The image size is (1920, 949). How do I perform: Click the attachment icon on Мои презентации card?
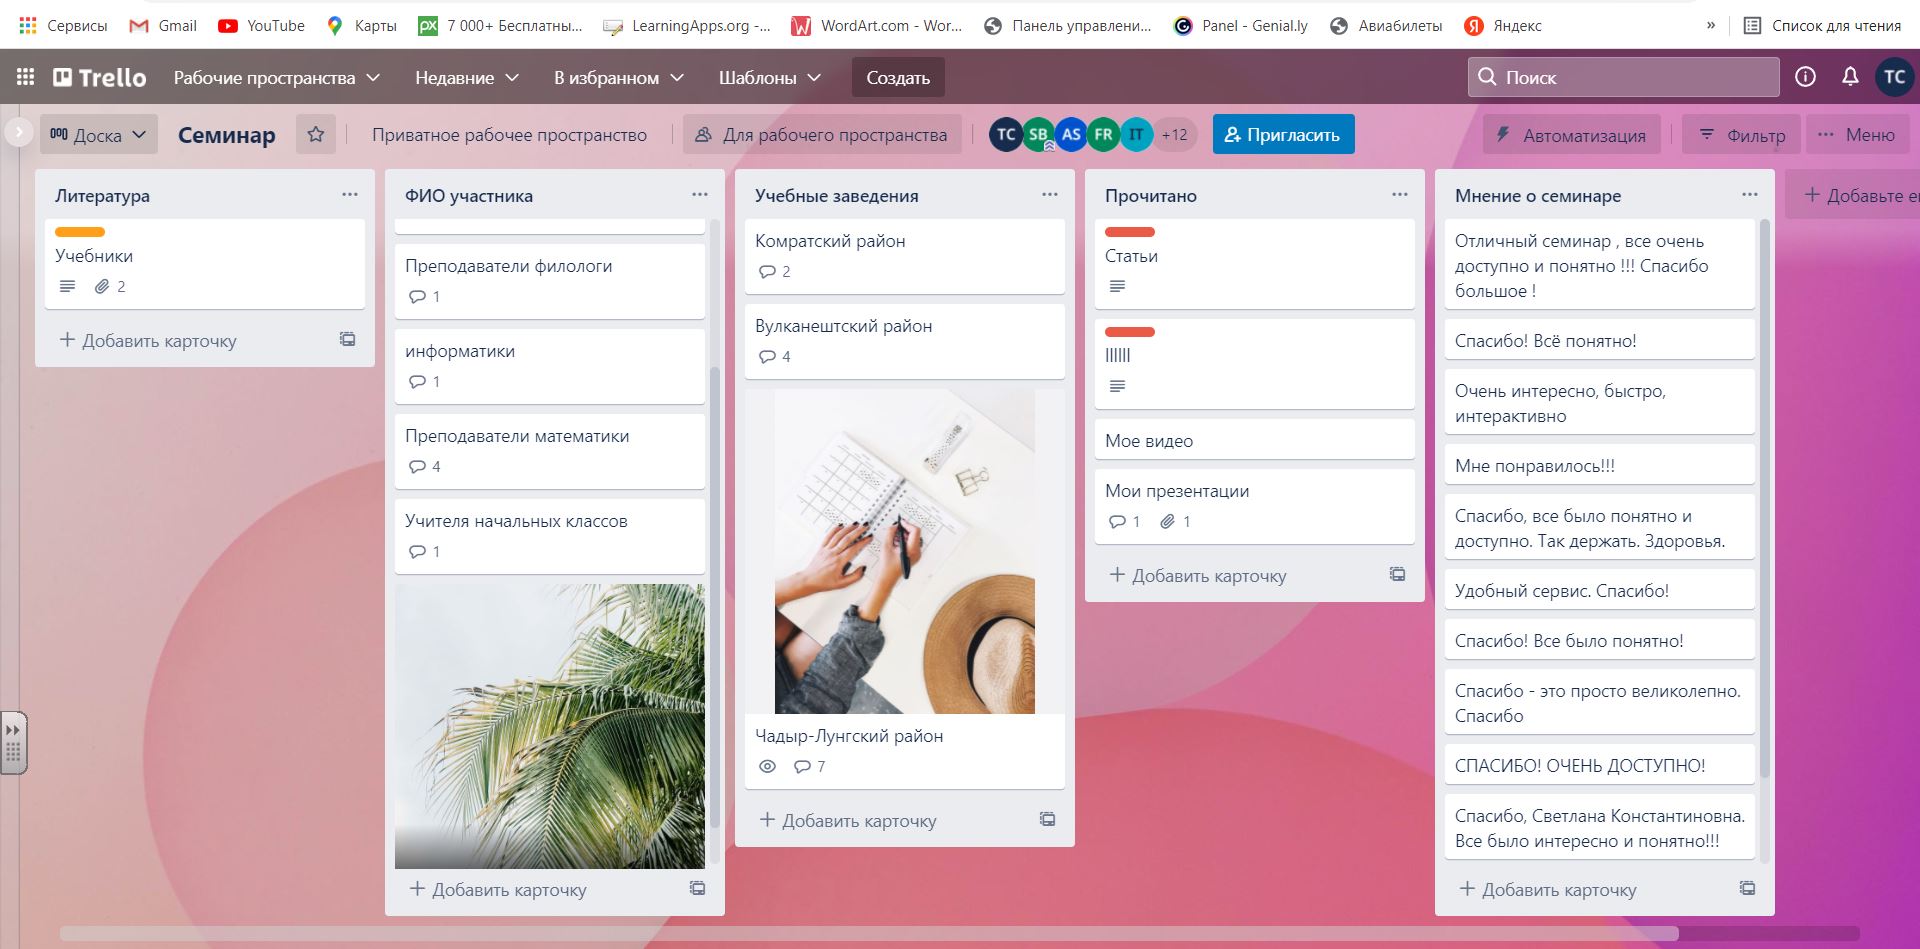coord(1167,522)
